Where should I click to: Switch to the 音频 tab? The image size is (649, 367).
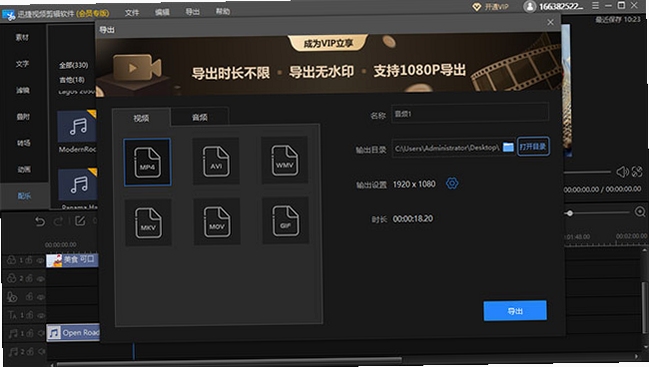pos(200,117)
